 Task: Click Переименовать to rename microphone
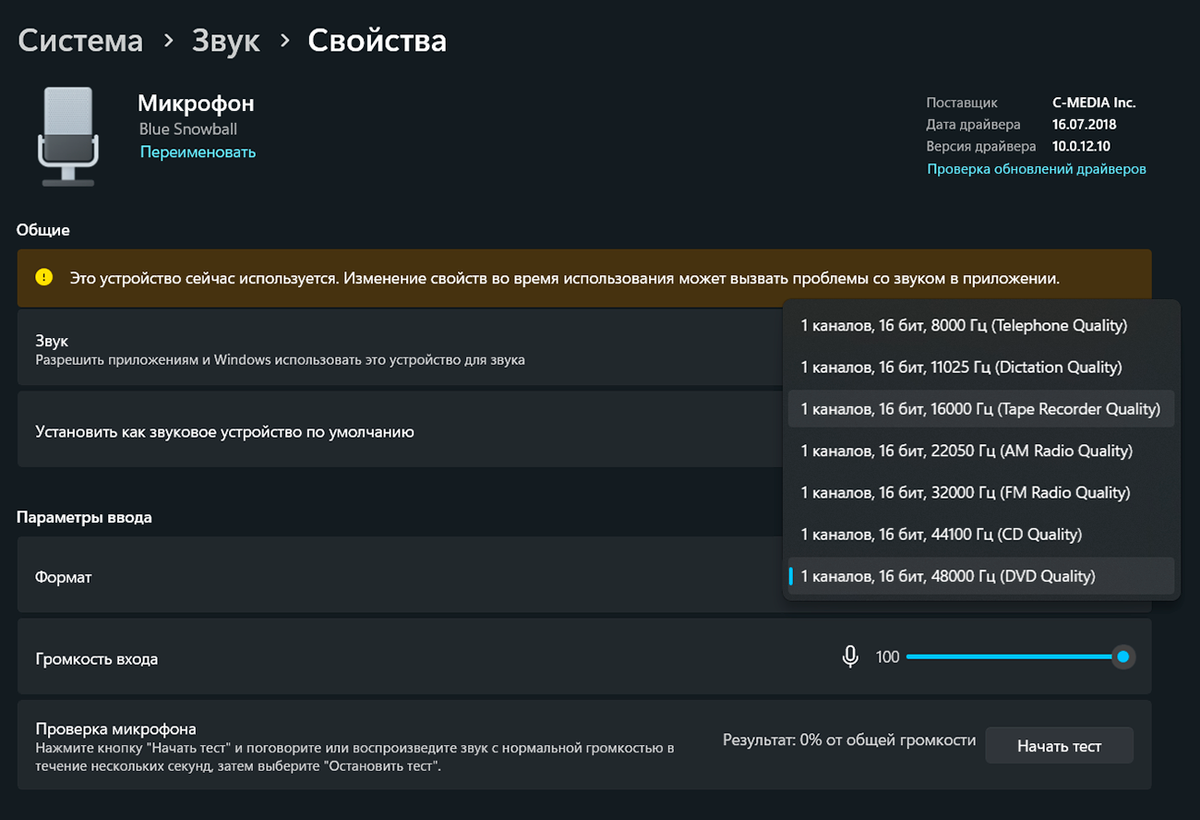198,152
